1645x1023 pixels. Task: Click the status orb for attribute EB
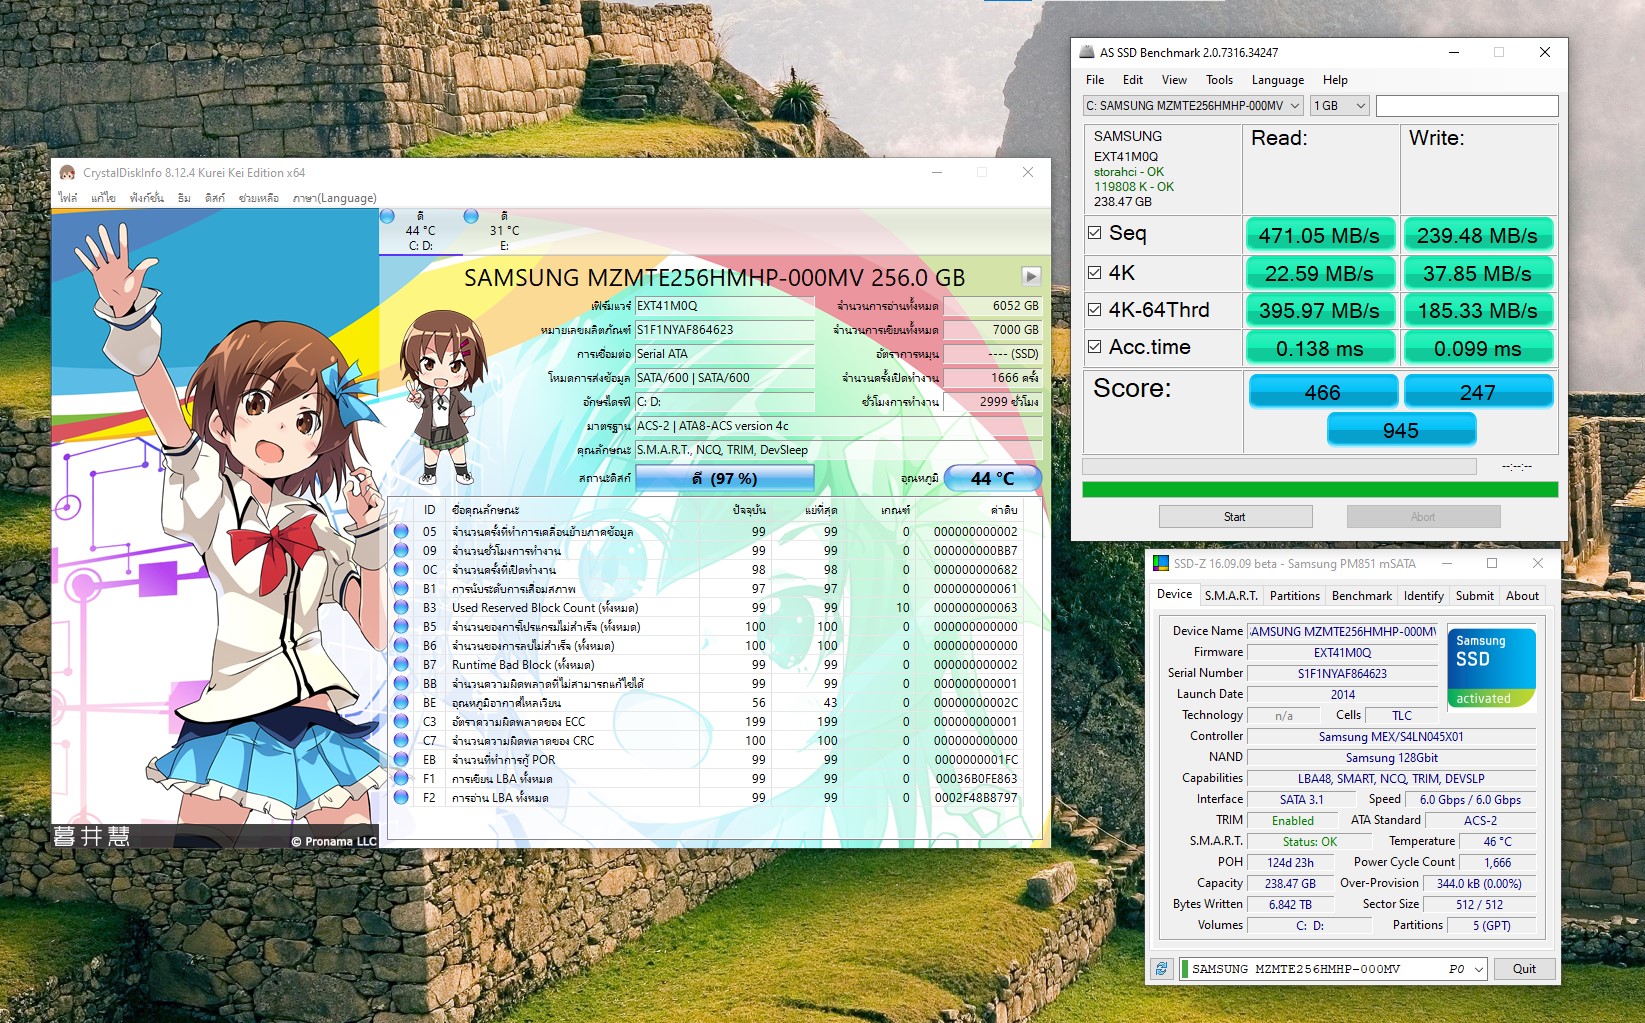pyautogui.click(x=401, y=759)
